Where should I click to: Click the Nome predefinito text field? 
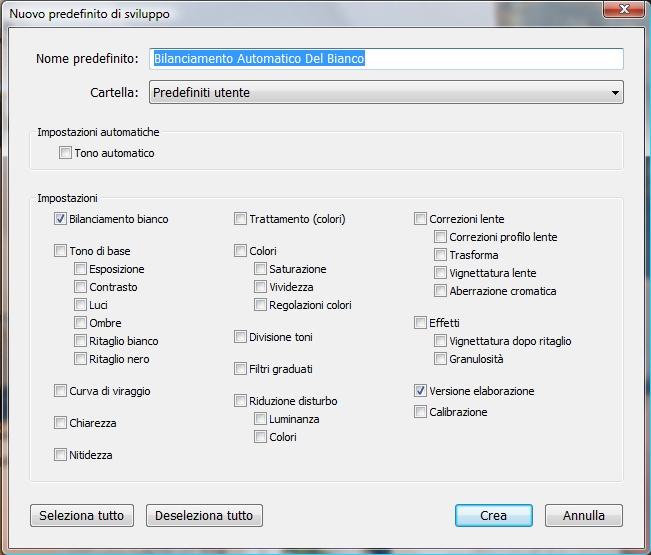(x=386, y=59)
